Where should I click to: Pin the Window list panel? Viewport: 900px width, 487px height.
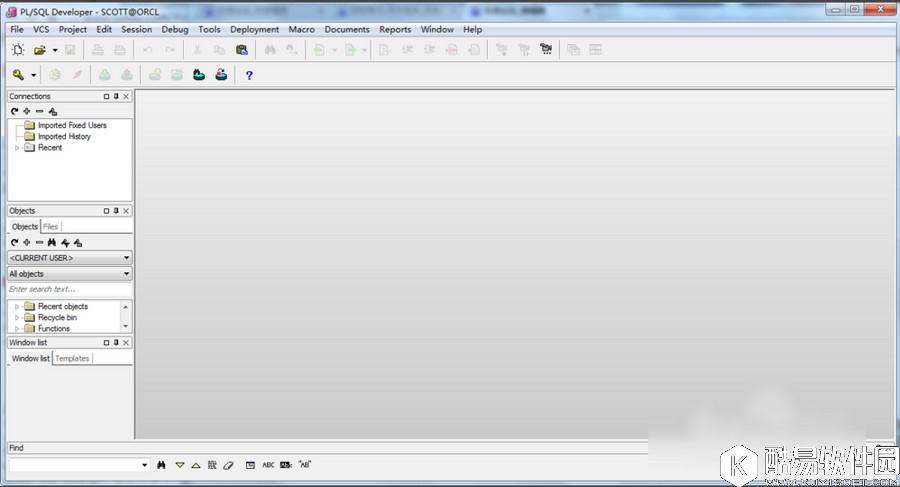(x=116, y=342)
